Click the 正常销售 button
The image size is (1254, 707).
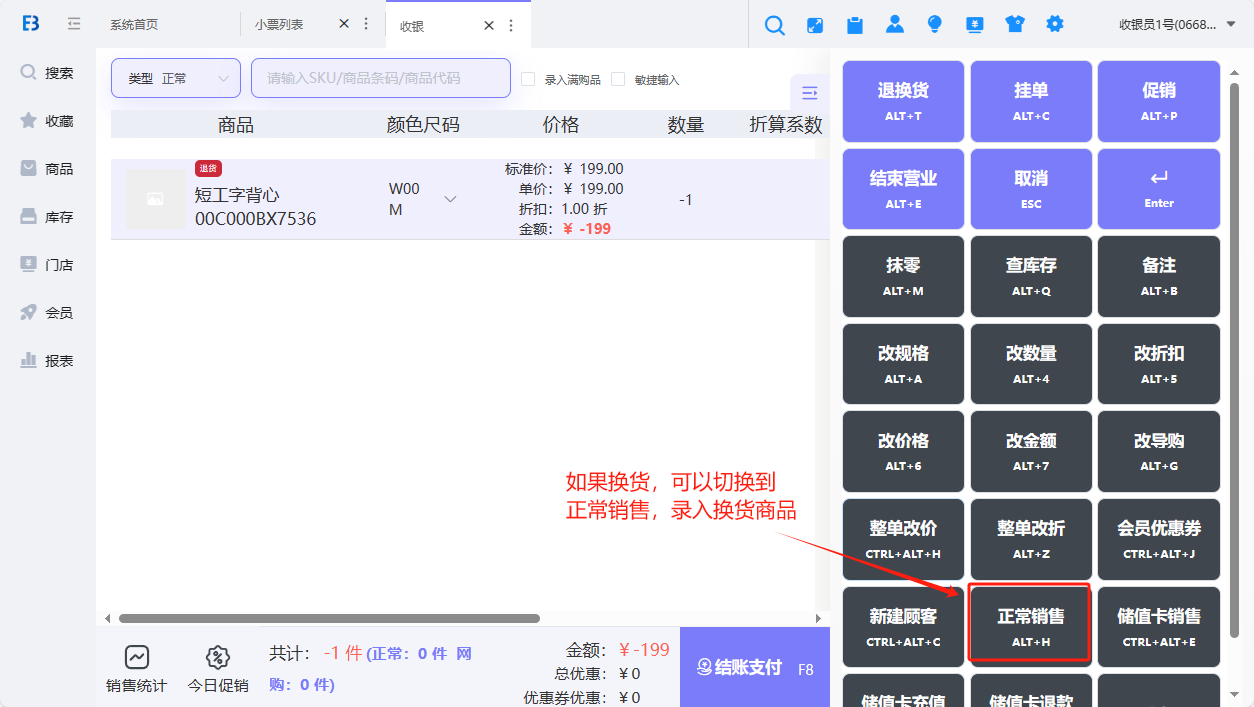point(1031,627)
